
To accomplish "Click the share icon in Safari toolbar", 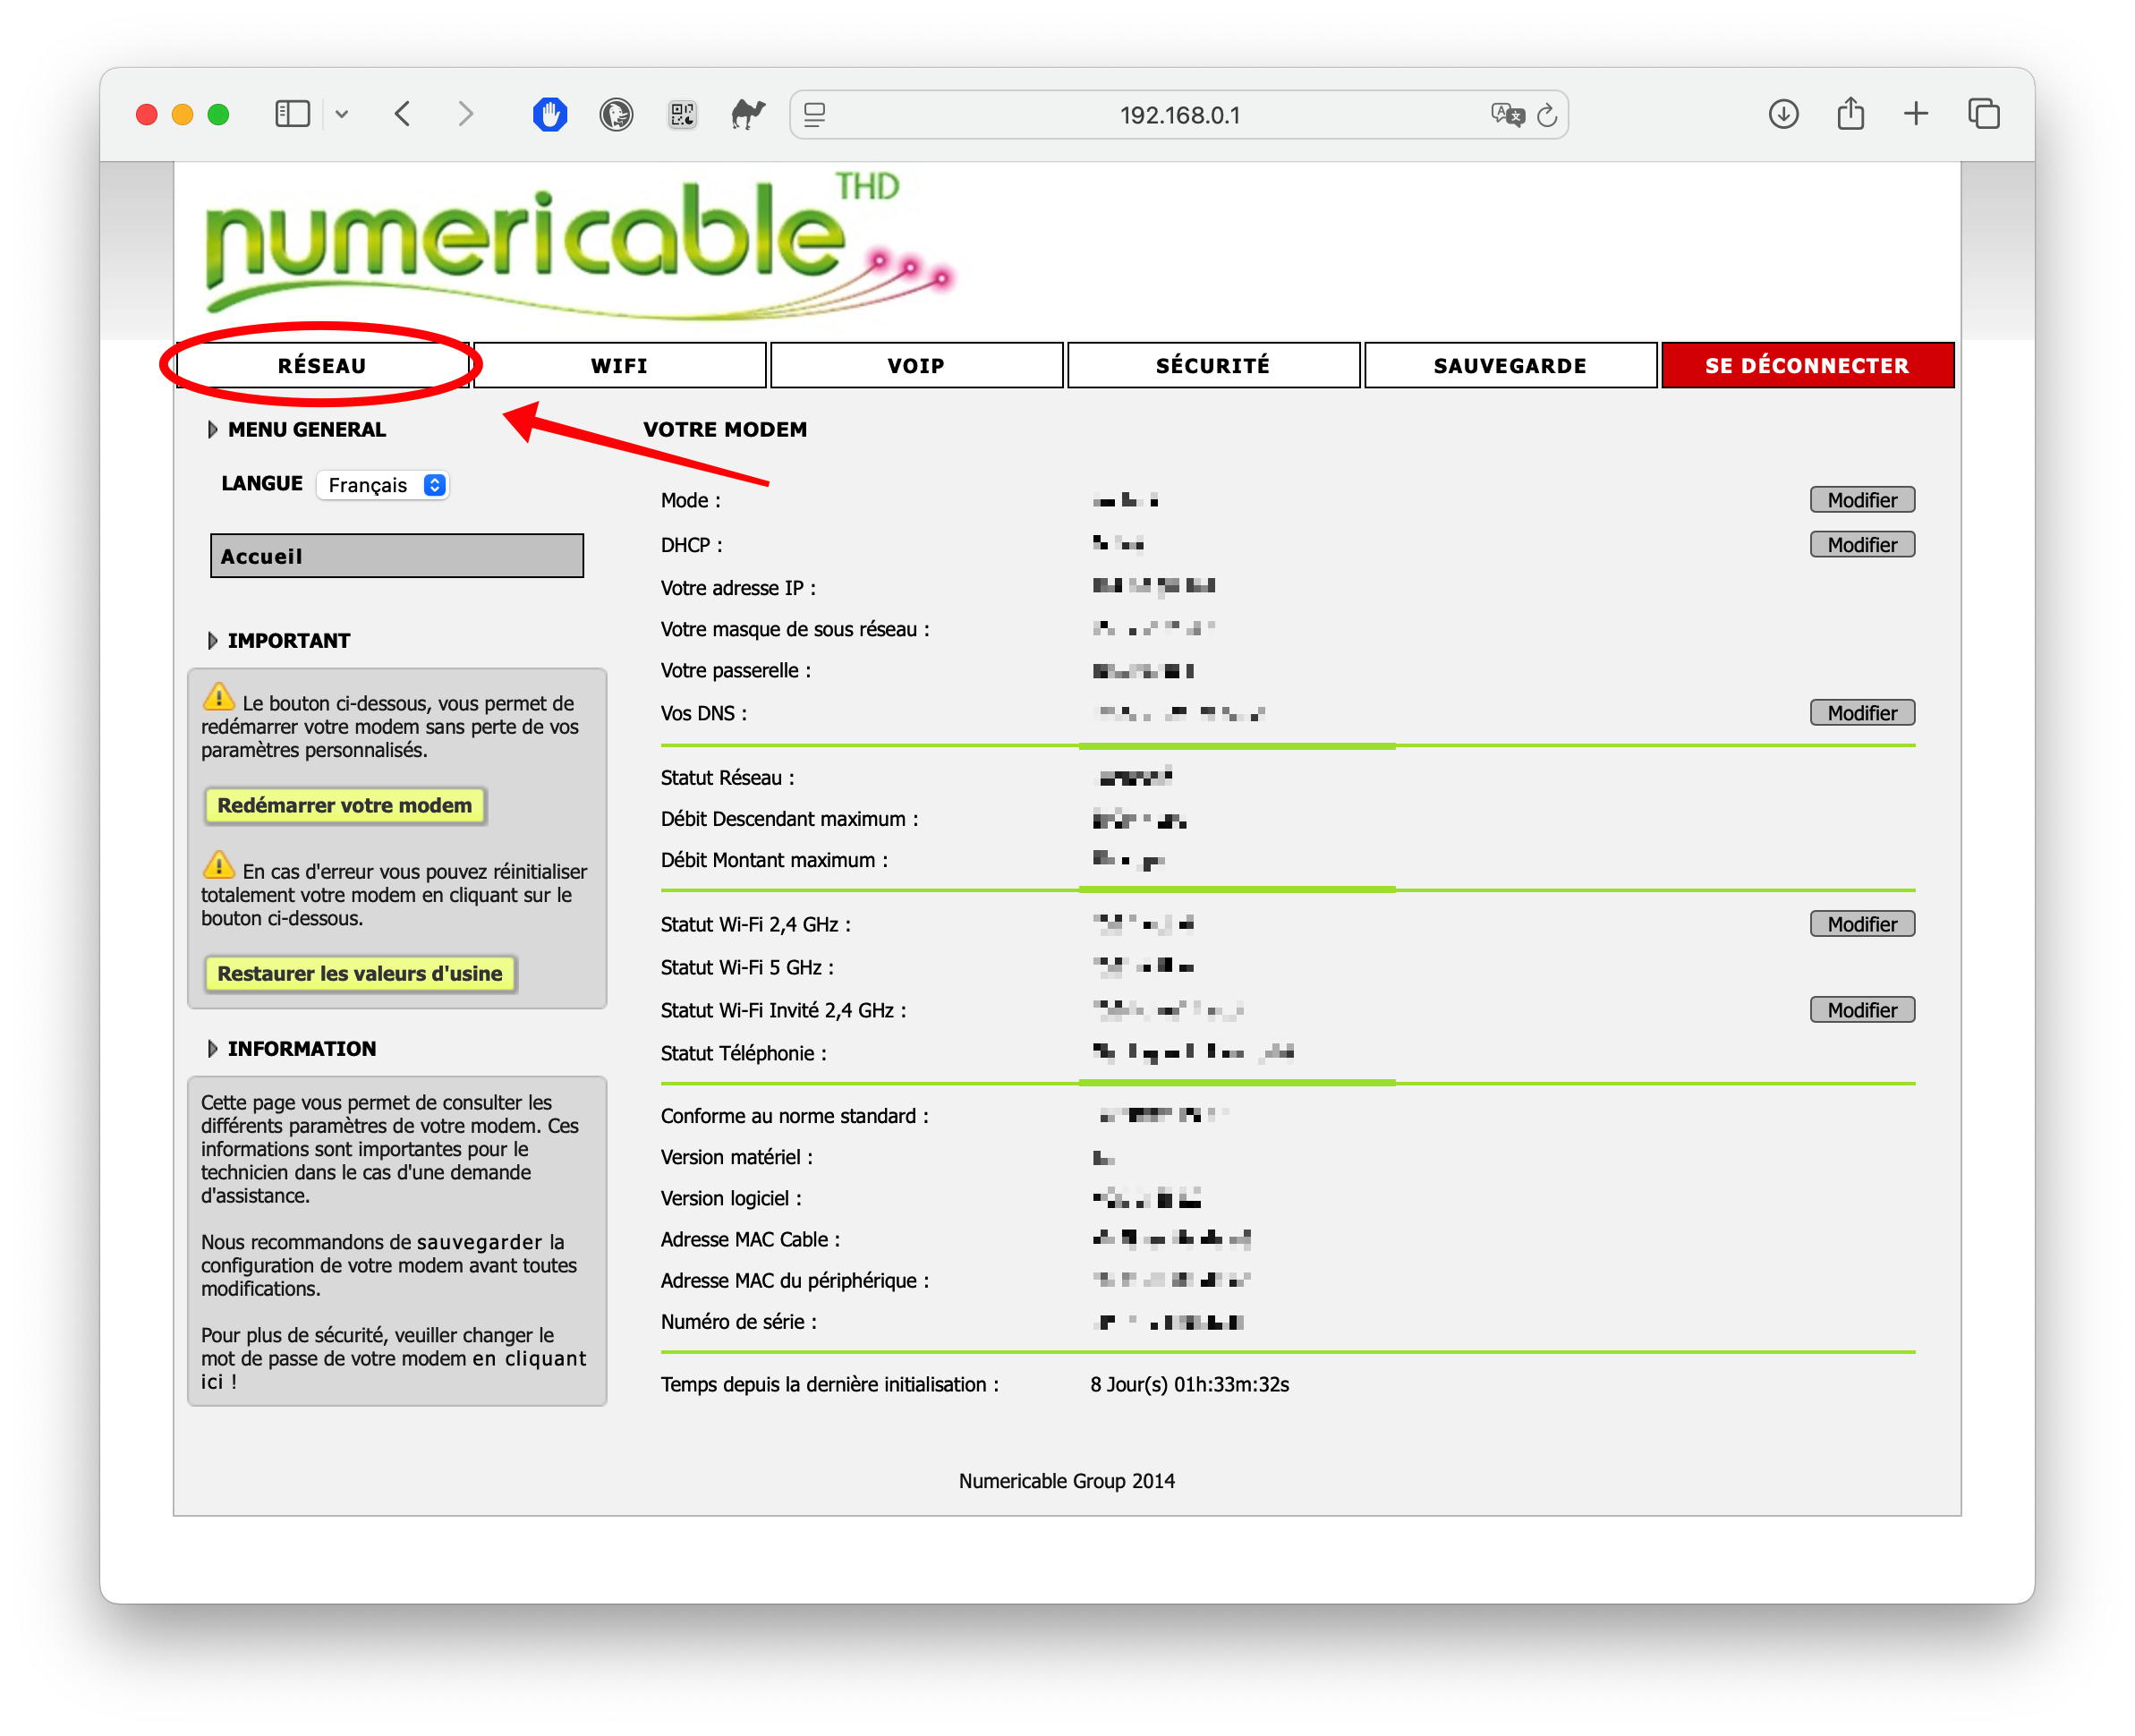I will 1850,114.
